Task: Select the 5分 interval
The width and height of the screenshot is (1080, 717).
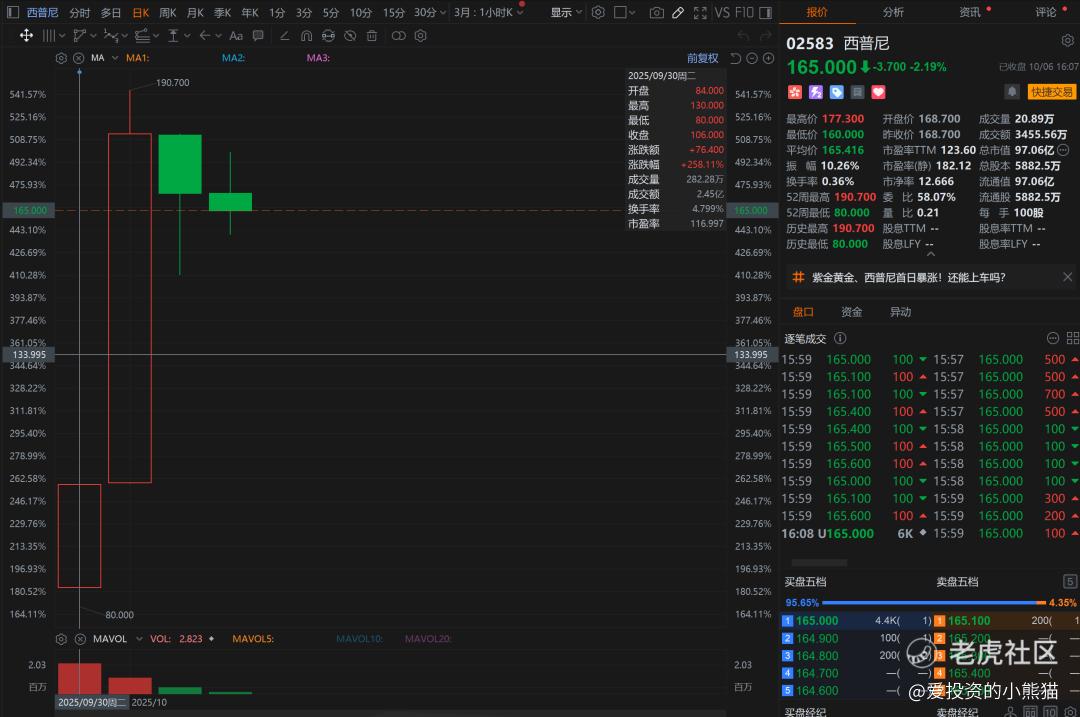Action: click(331, 12)
